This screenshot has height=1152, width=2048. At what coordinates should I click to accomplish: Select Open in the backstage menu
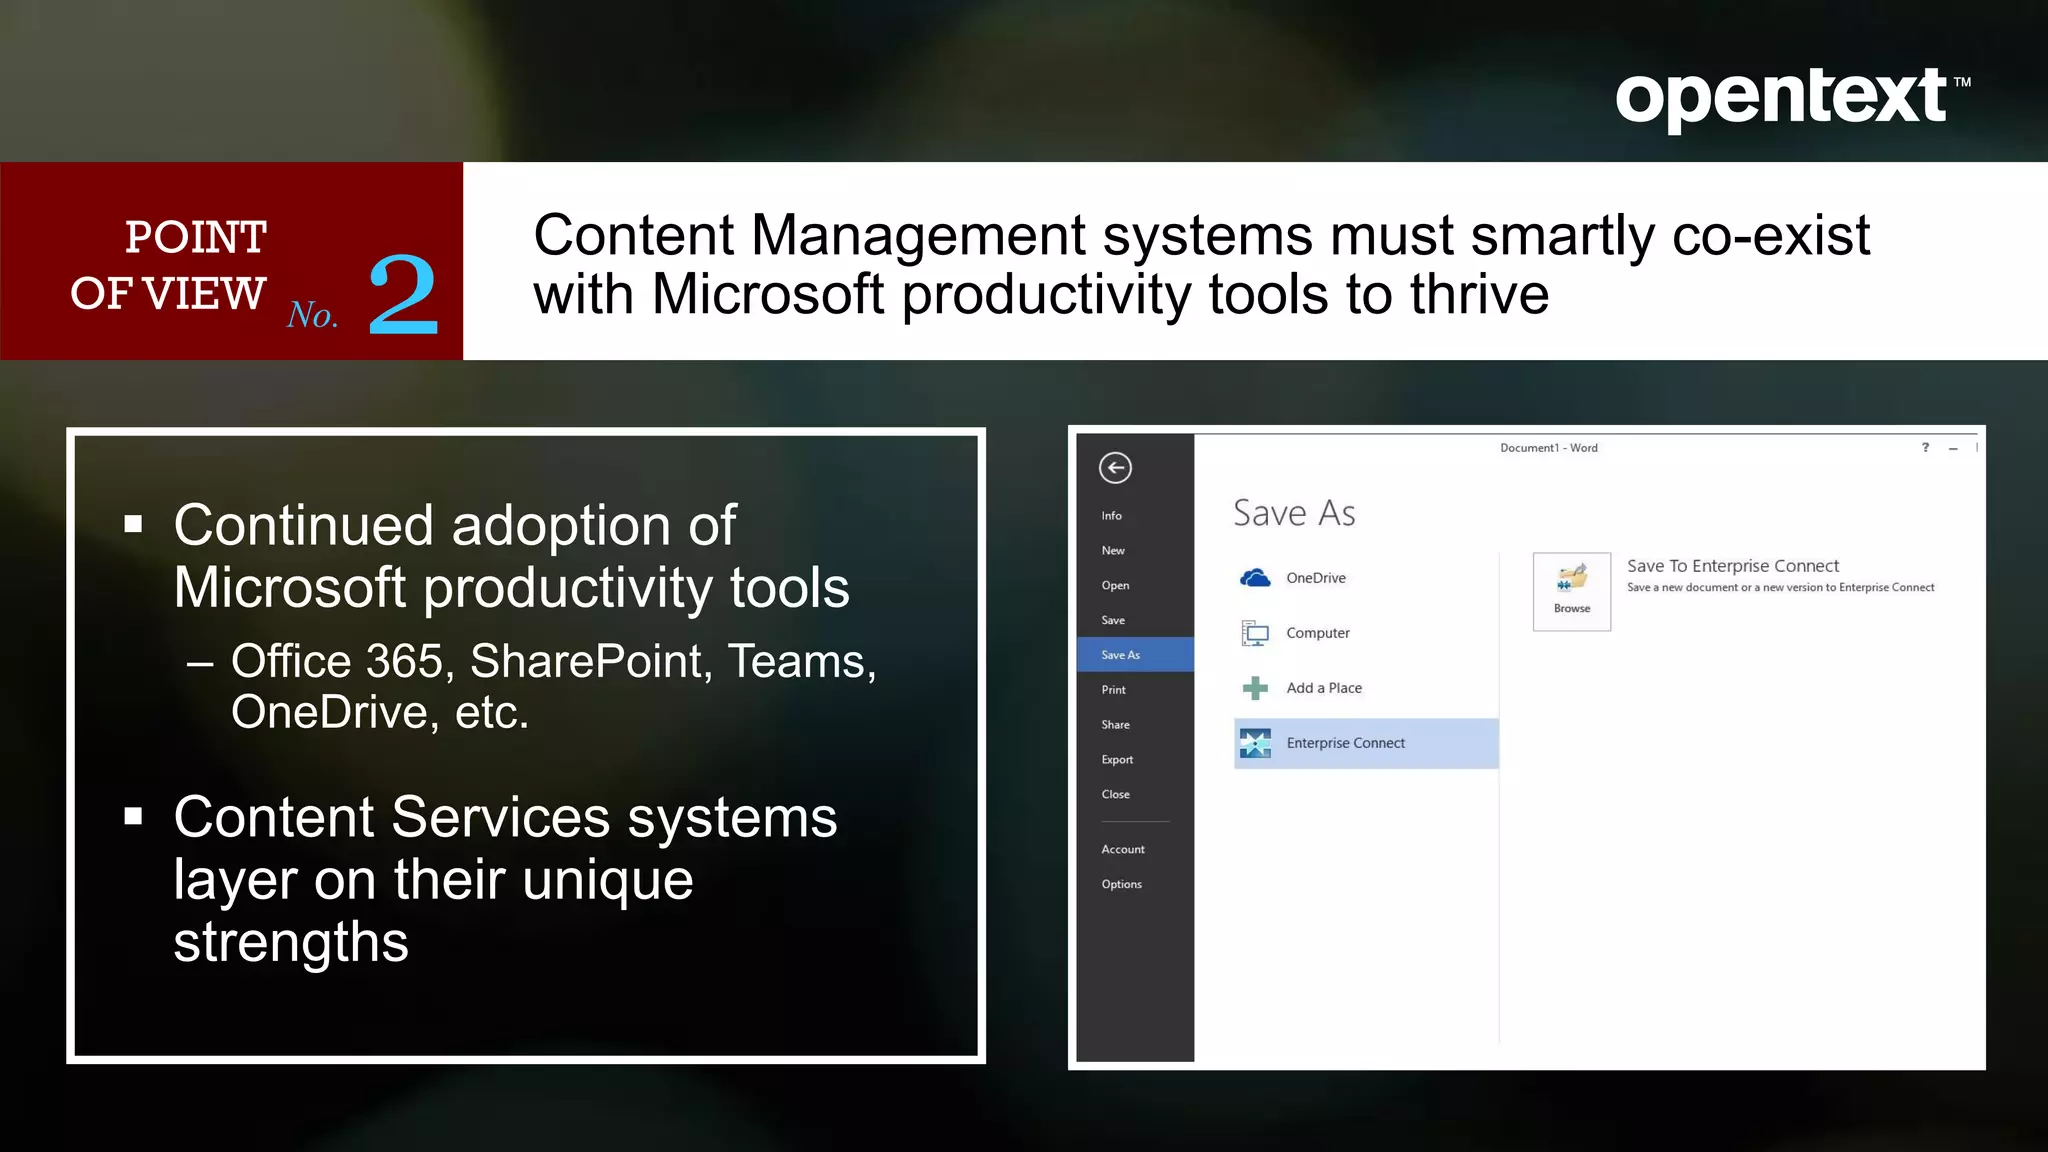point(1116,586)
